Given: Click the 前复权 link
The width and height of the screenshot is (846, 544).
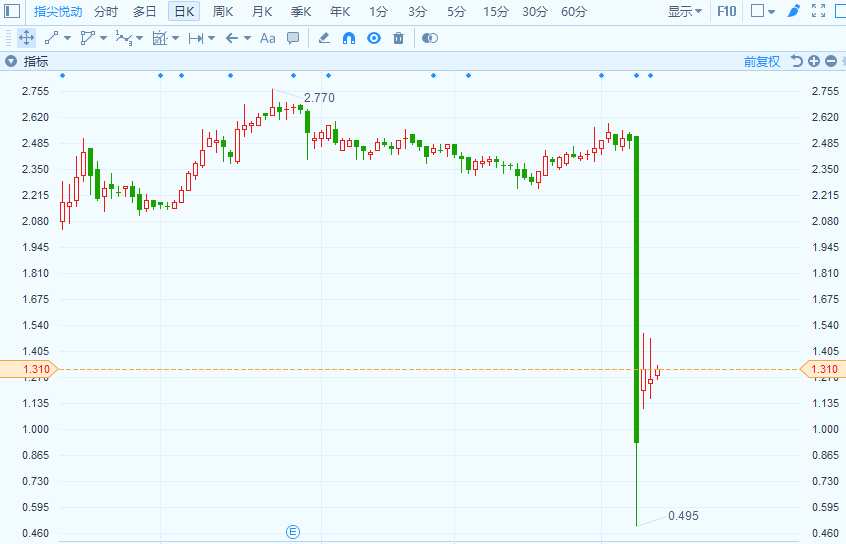Looking at the screenshot, I should [x=762, y=62].
